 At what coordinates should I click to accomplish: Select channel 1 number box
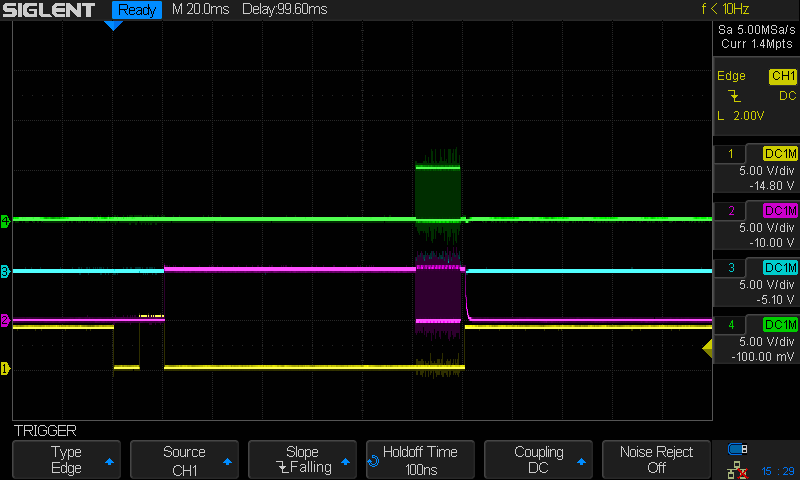pyautogui.click(x=730, y=154)
